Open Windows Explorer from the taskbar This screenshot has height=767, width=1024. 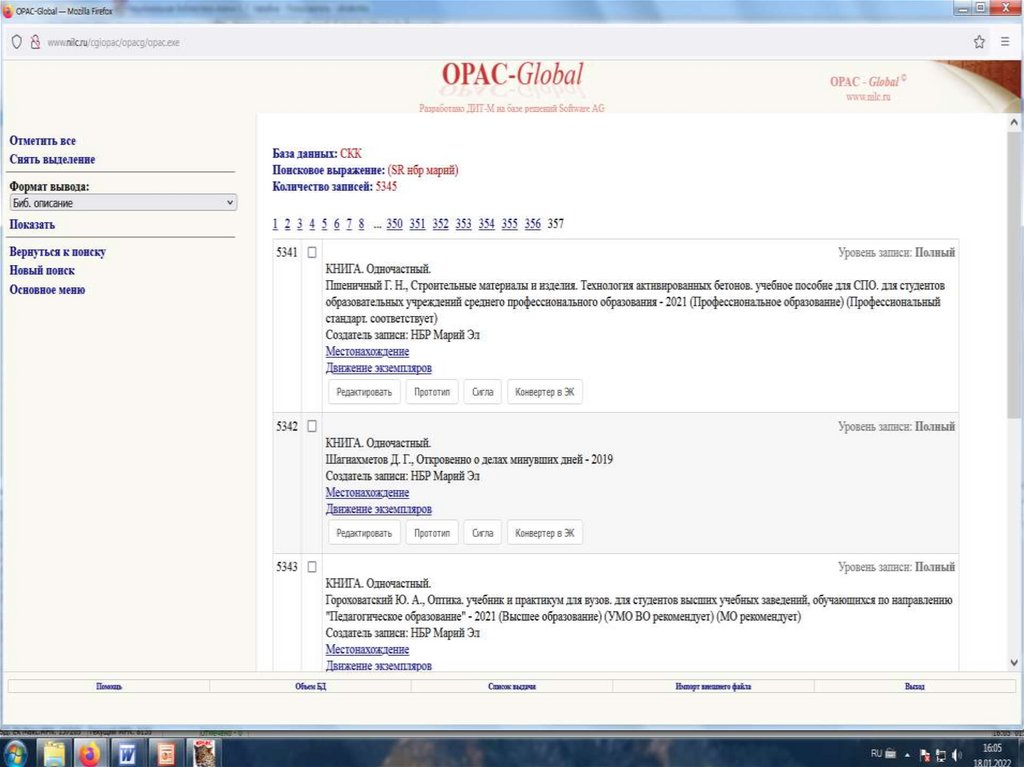54,754
